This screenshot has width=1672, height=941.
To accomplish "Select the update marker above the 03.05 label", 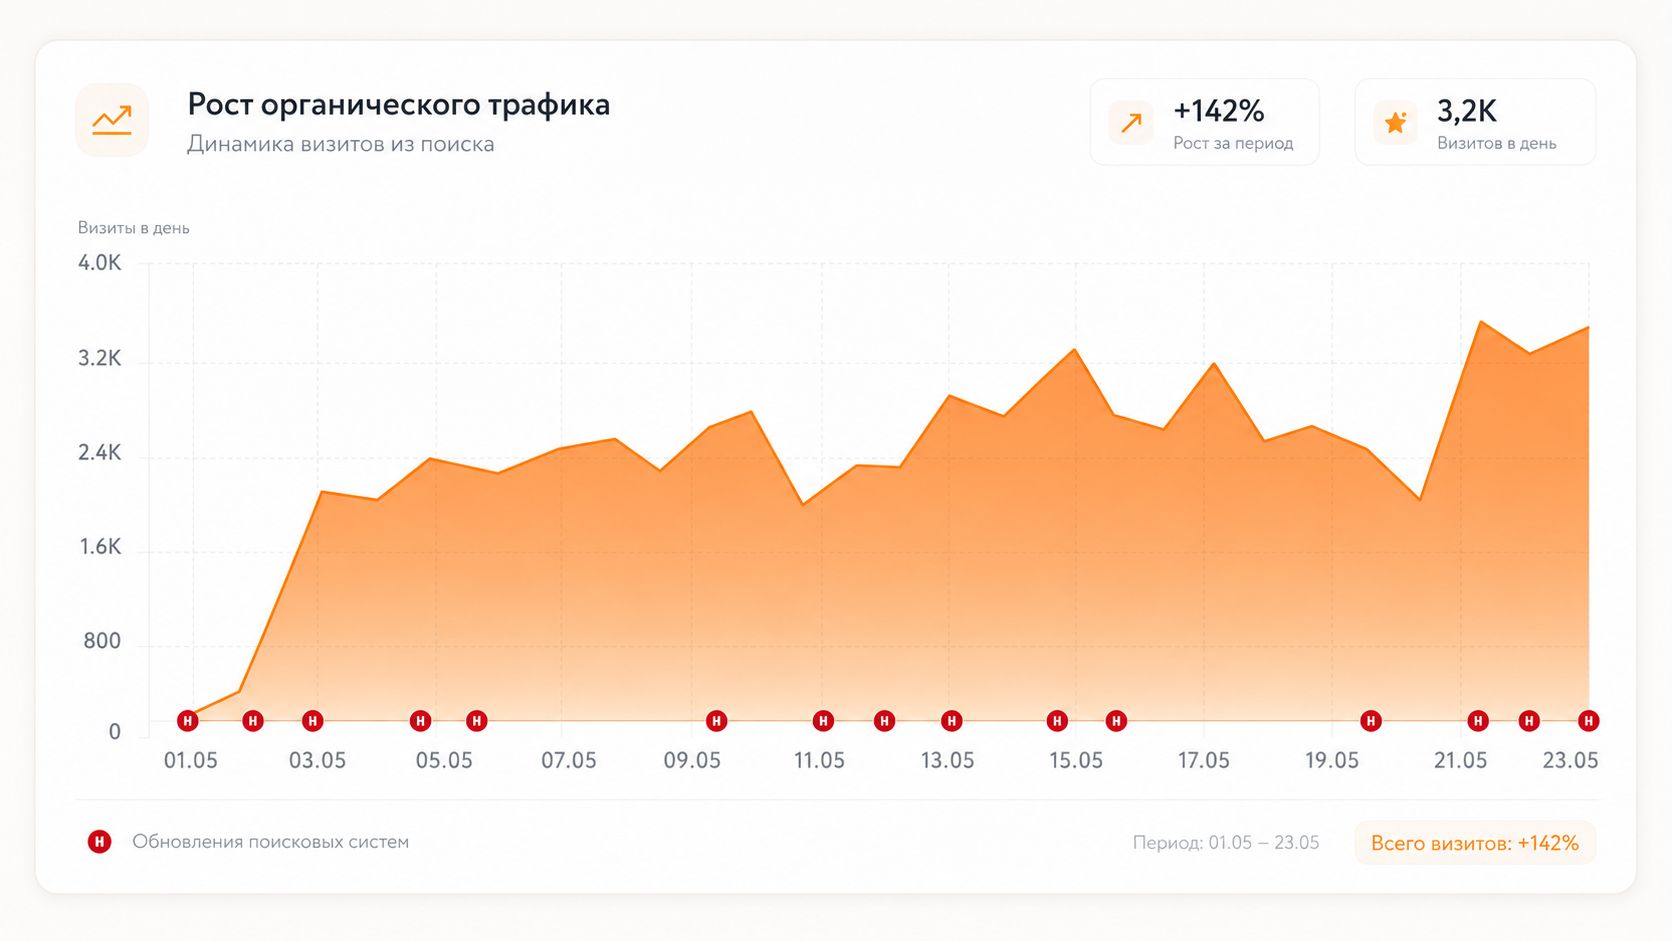I will pyautogui.click(x=313, y=721).
